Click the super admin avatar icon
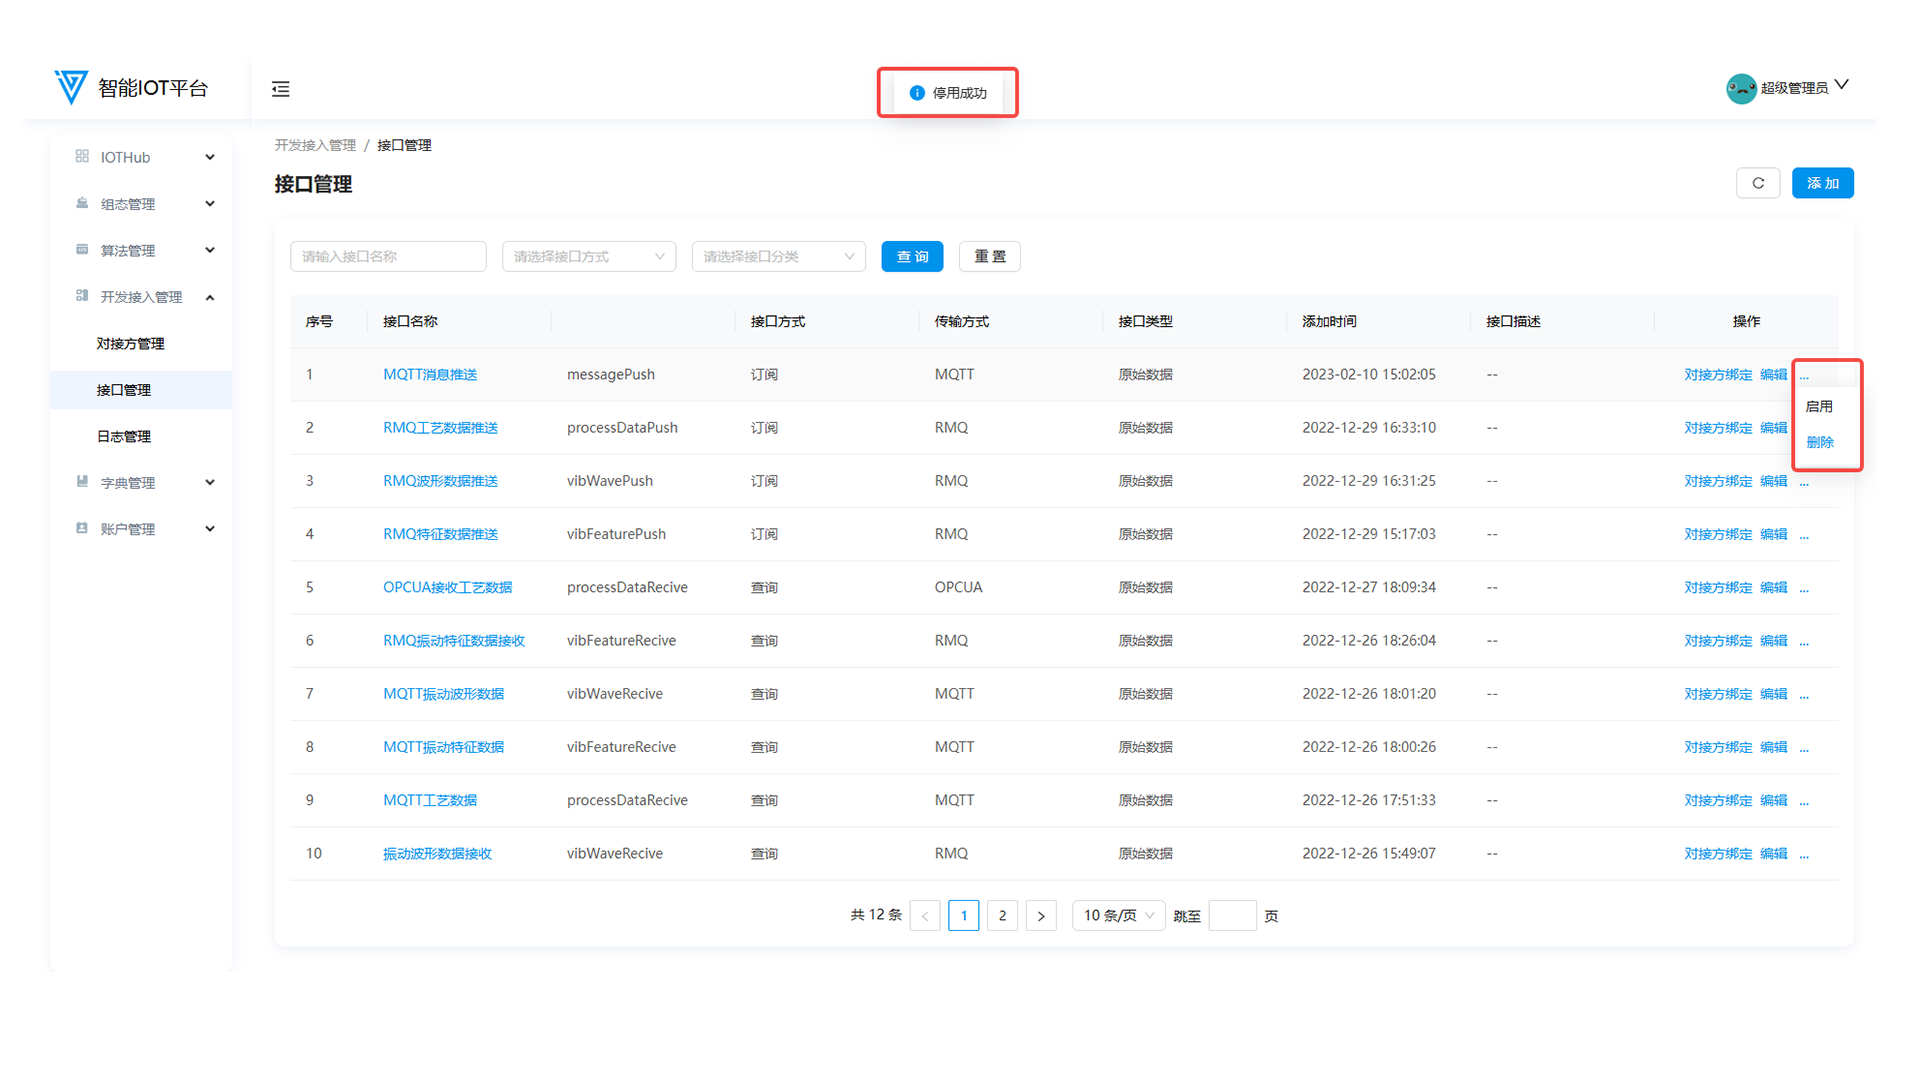 (1741, 88)
